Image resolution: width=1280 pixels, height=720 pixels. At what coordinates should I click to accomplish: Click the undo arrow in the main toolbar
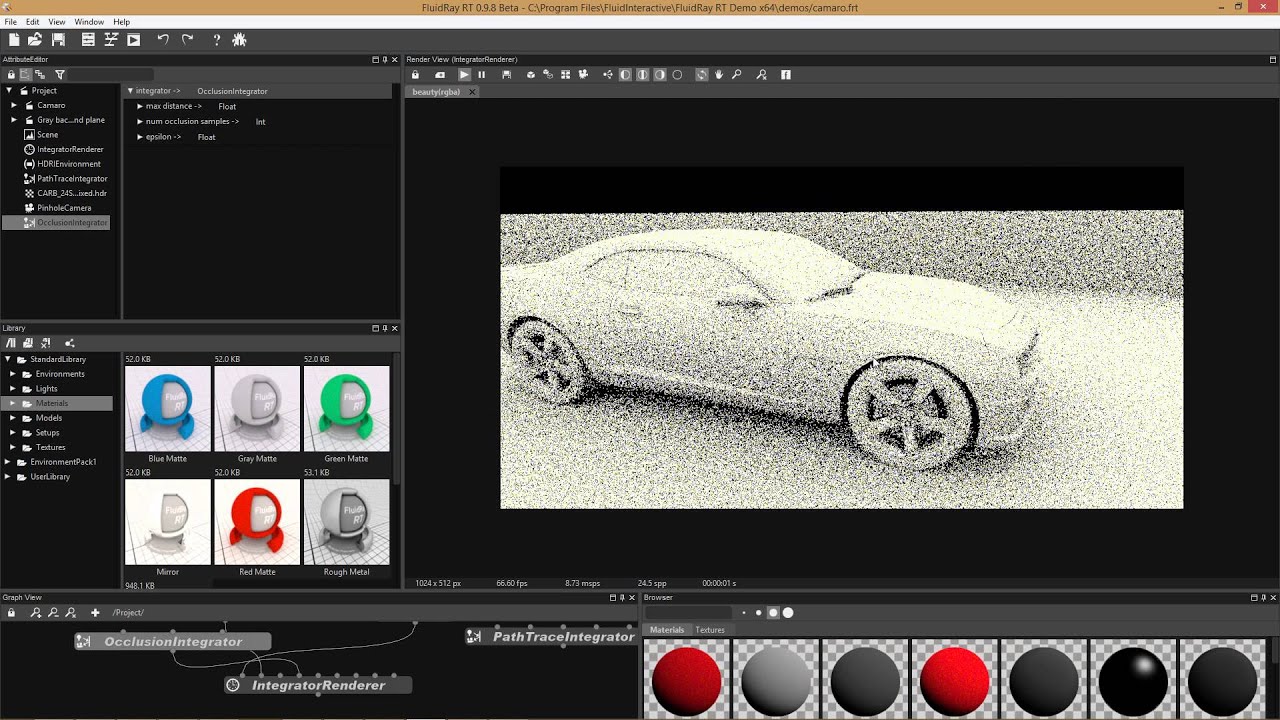pos(163,39)
